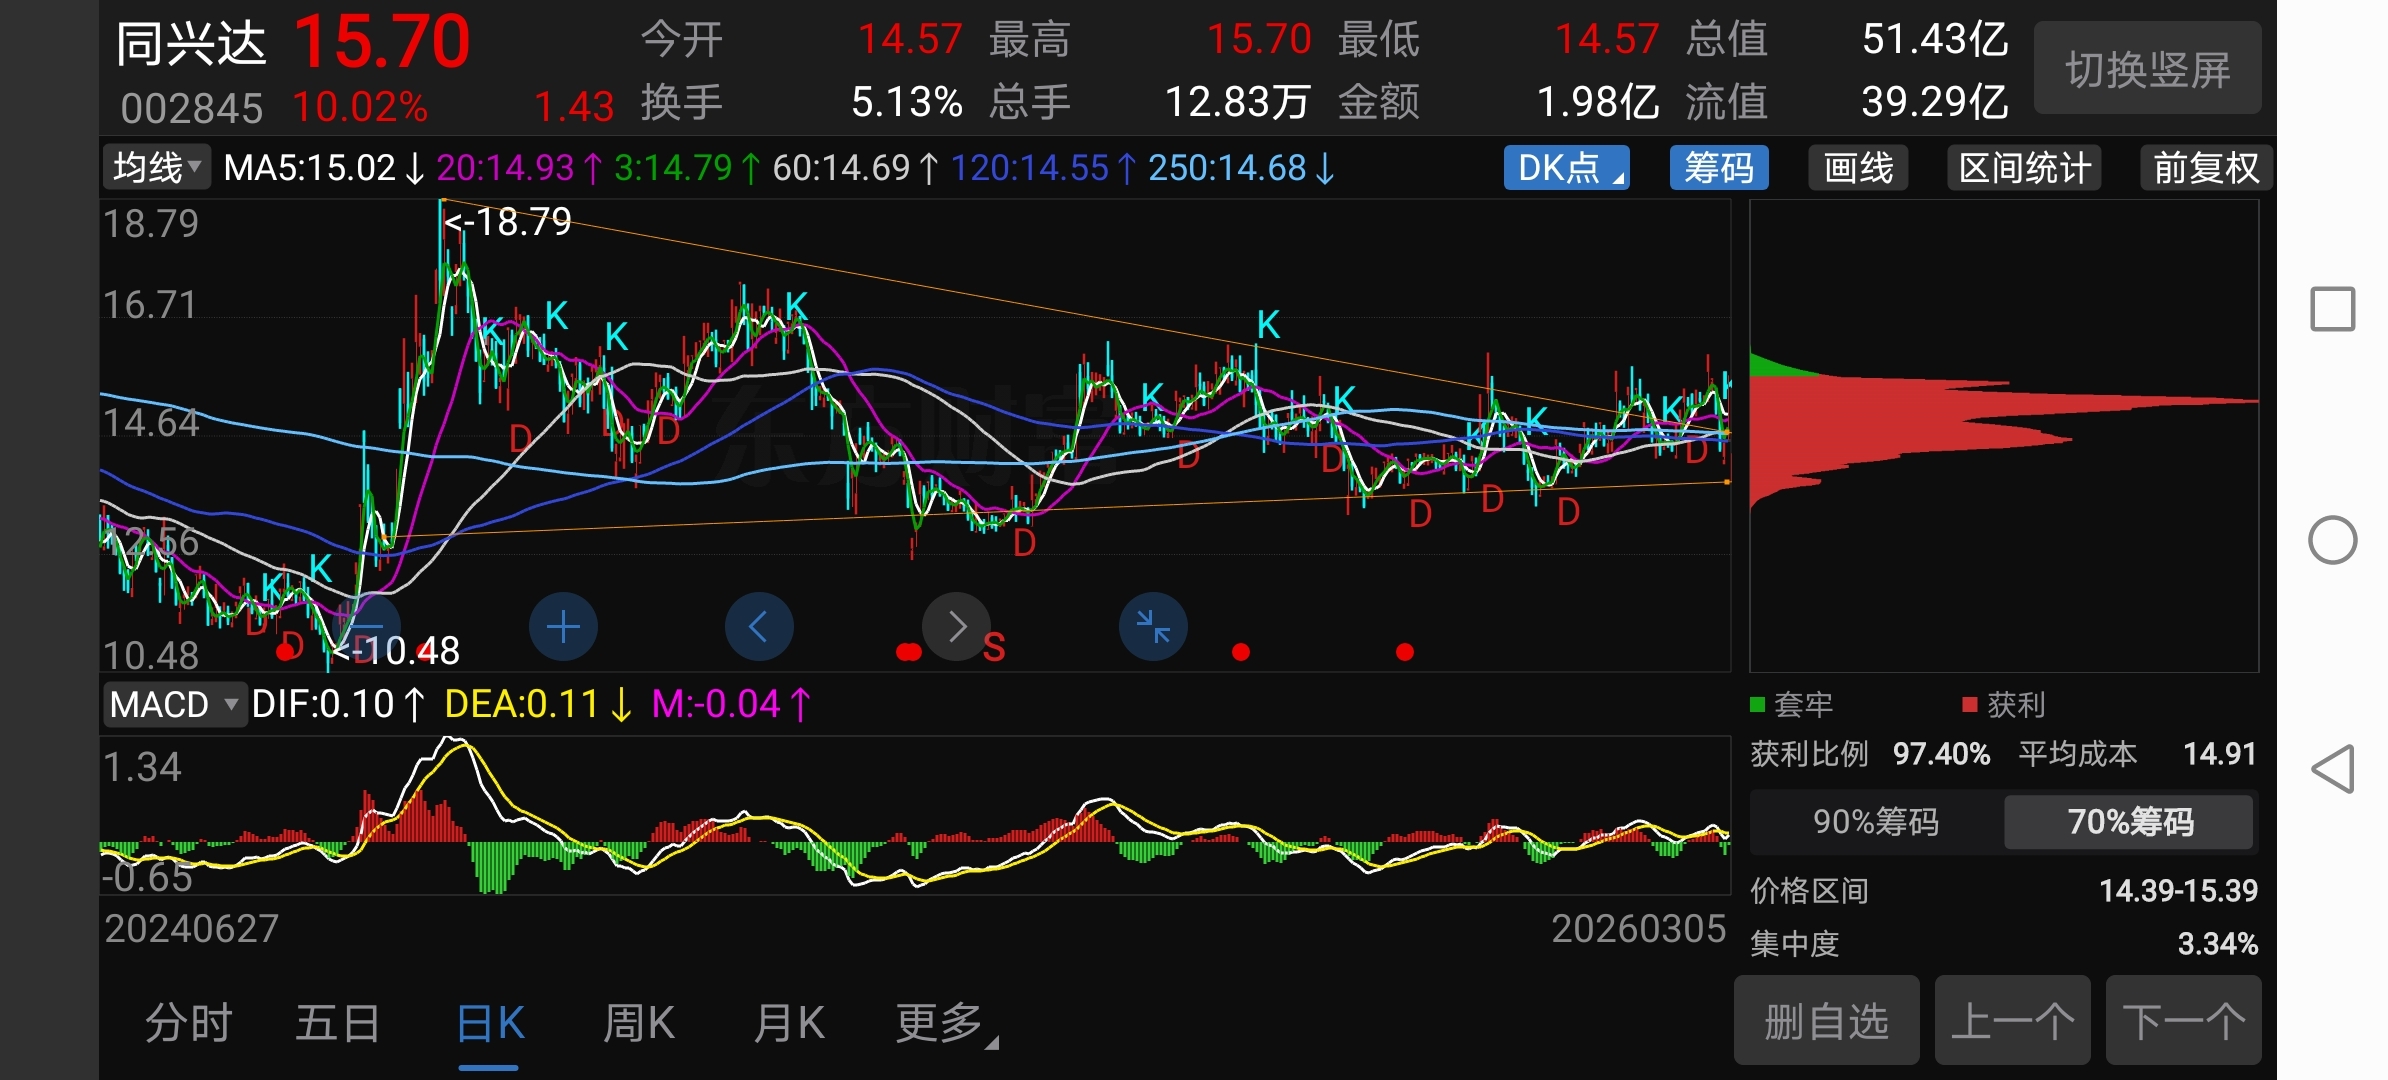Click the red S marker on chart
Viewport: 2388px width, 1080px height.
coord(993,649)
